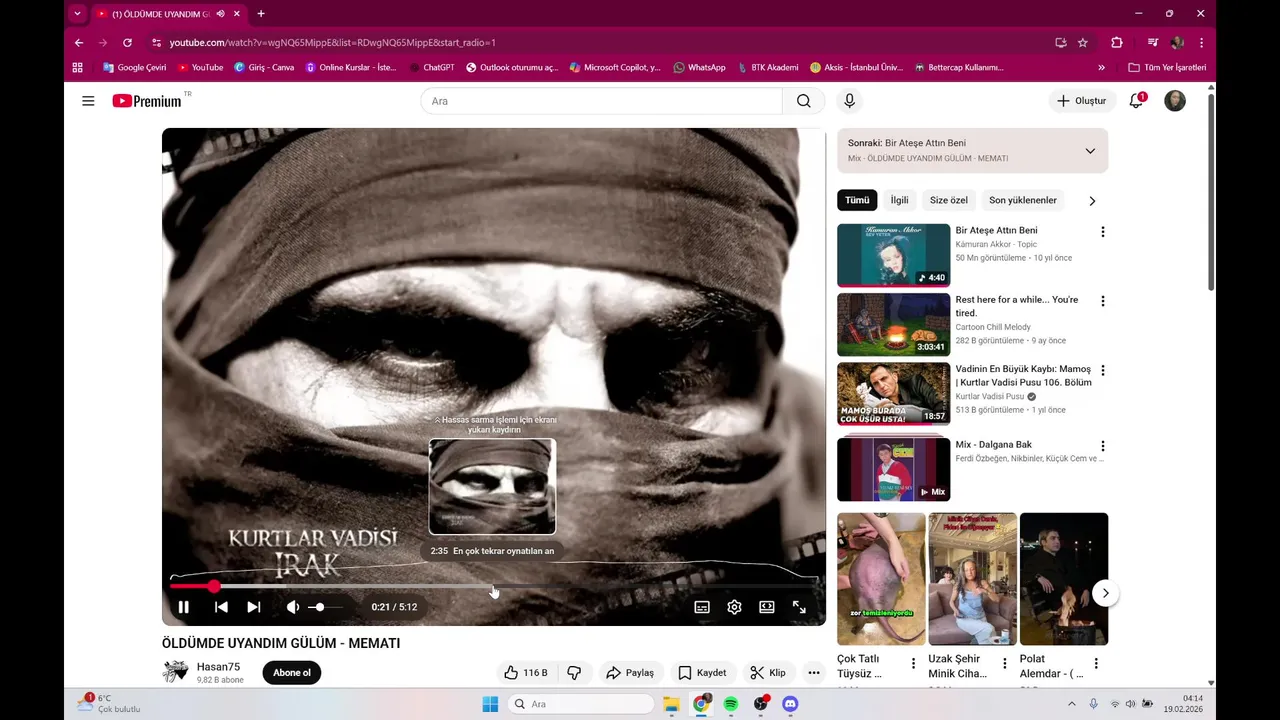1280x720 pixels.
Task: Skip to next video in the mix
Action: (253, 607)
